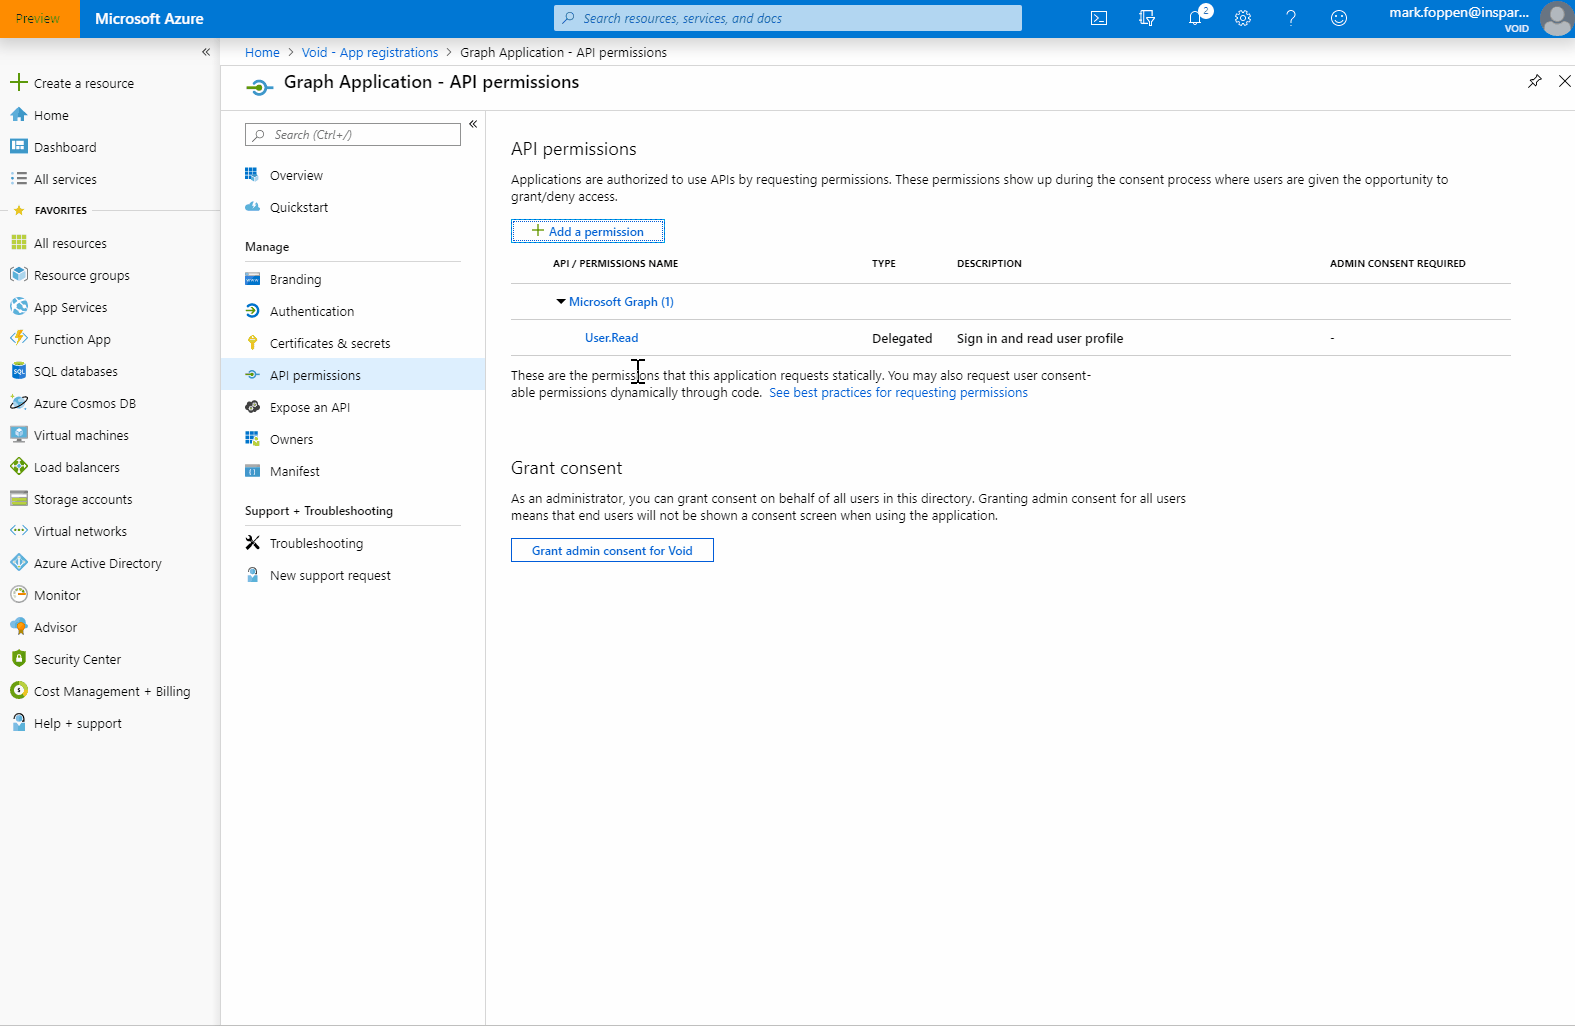Screen dimensions: 1575x1026
Task: Click the Load balancers icon
Action: click(x=18, y=467)
